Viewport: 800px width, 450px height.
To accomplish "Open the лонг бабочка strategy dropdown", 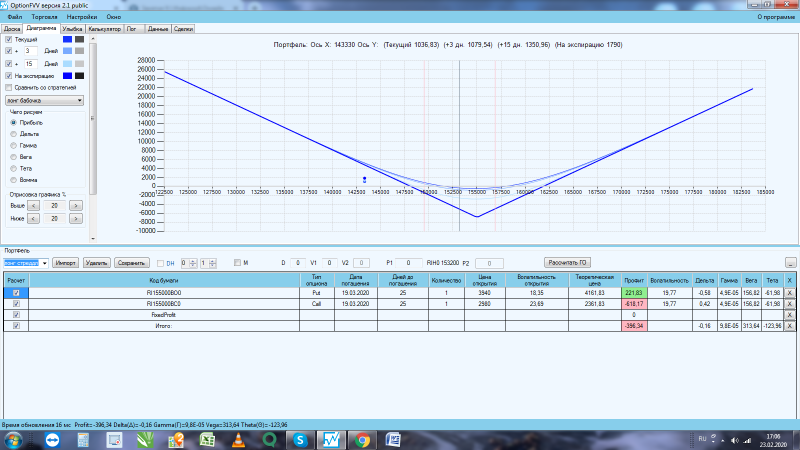I will click(x=44, y=101).
